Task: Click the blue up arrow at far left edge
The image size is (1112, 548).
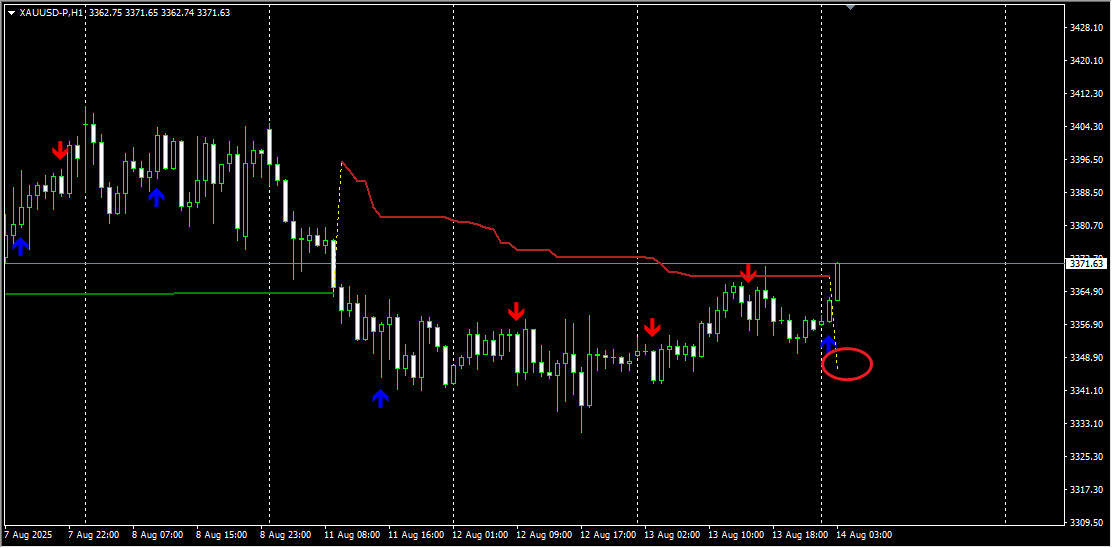Action: (20, 245)
